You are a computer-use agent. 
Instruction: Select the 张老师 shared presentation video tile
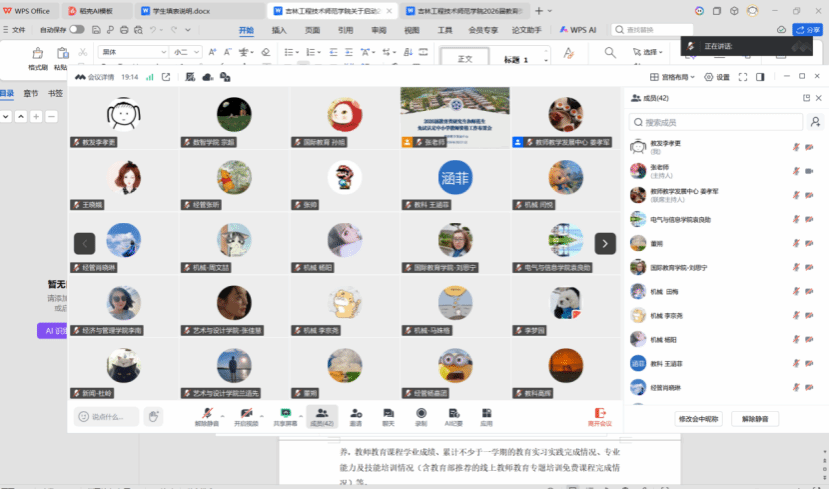[x=455, y=117]
